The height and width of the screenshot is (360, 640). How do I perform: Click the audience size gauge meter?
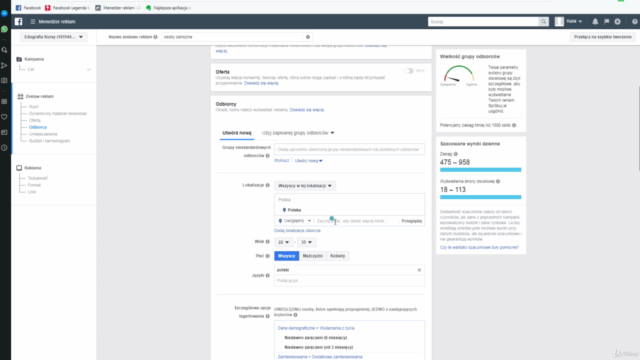459,74
